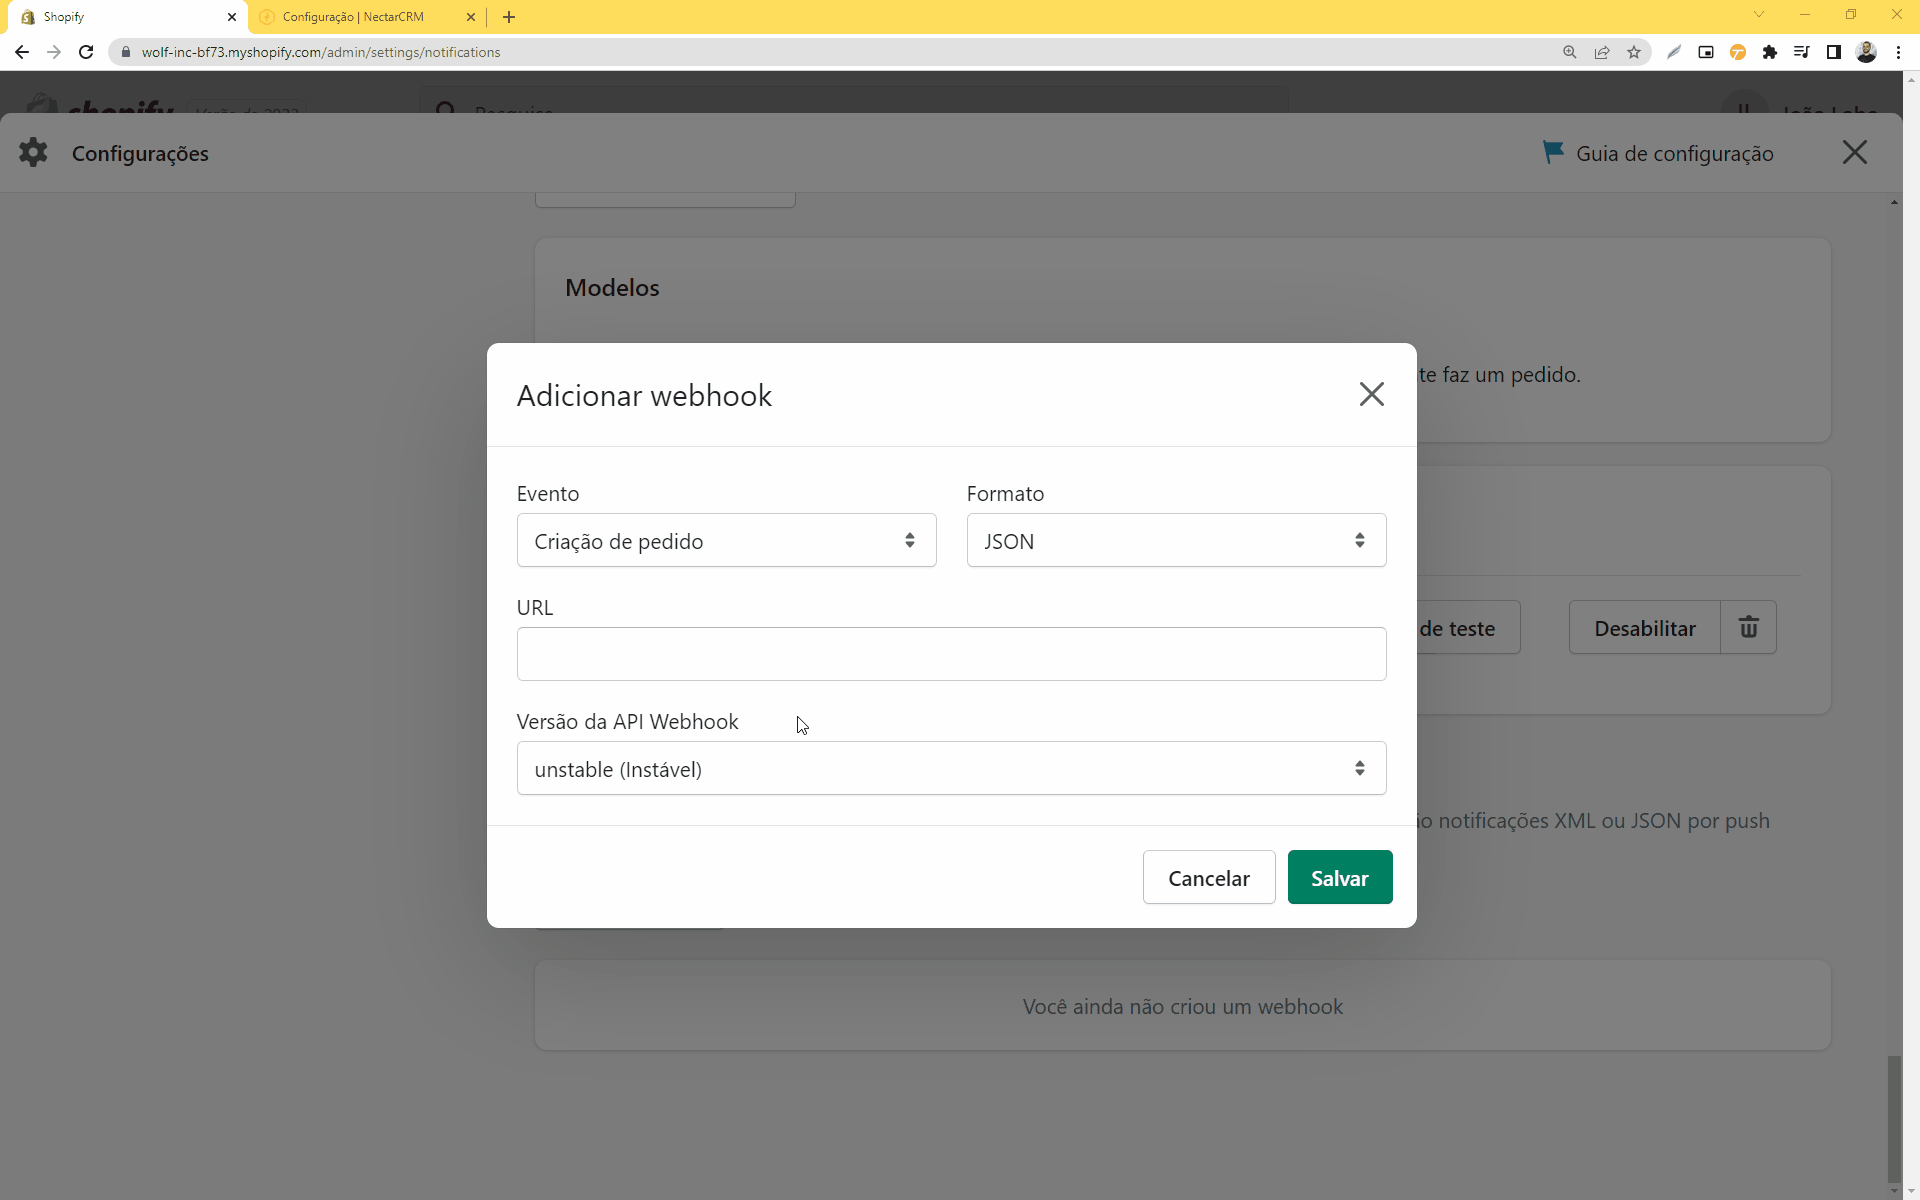Image resolution: width=1920 pixels, height=1200 pixels.
Task: Click the site lock icon
Action: click(126, 52)
